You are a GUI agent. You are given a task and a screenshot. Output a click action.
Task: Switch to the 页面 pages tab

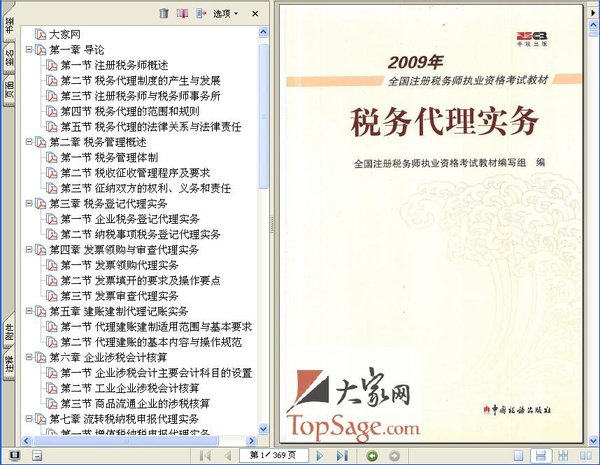point(9,89)
